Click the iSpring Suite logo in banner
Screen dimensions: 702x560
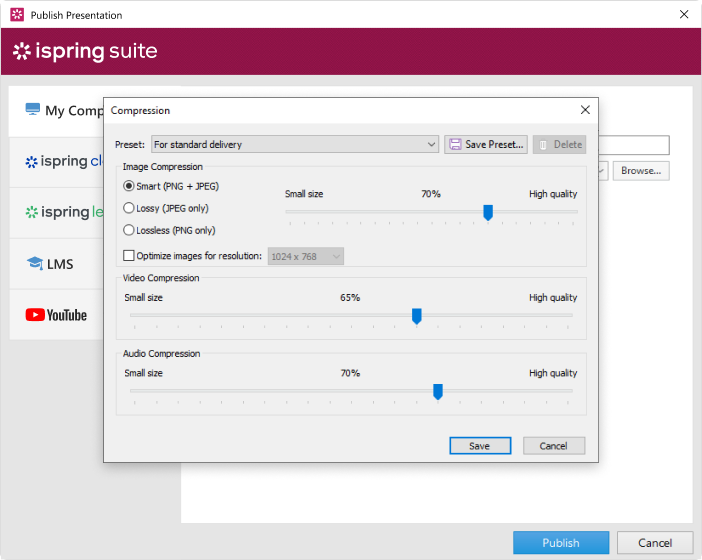click(x=85, y=51)
